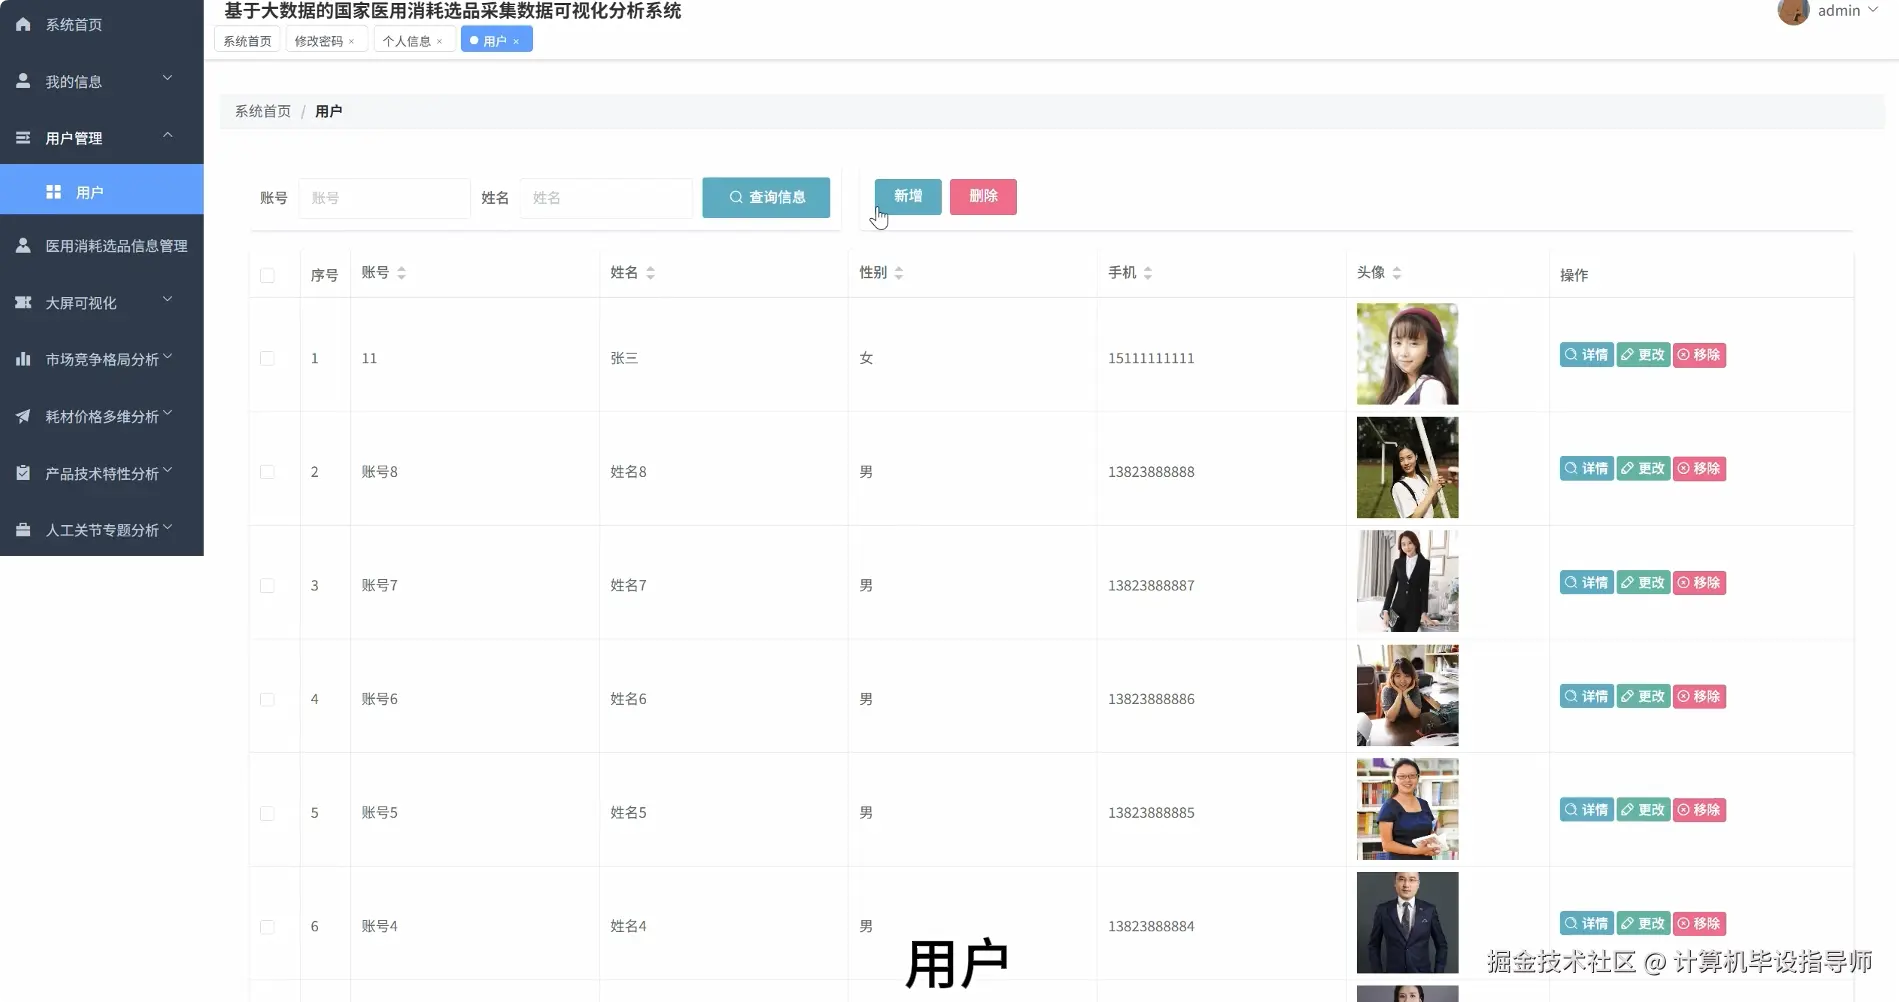Click 移除 for user 张三
Screen dimensions: 1899x1002
[1699, 355]
